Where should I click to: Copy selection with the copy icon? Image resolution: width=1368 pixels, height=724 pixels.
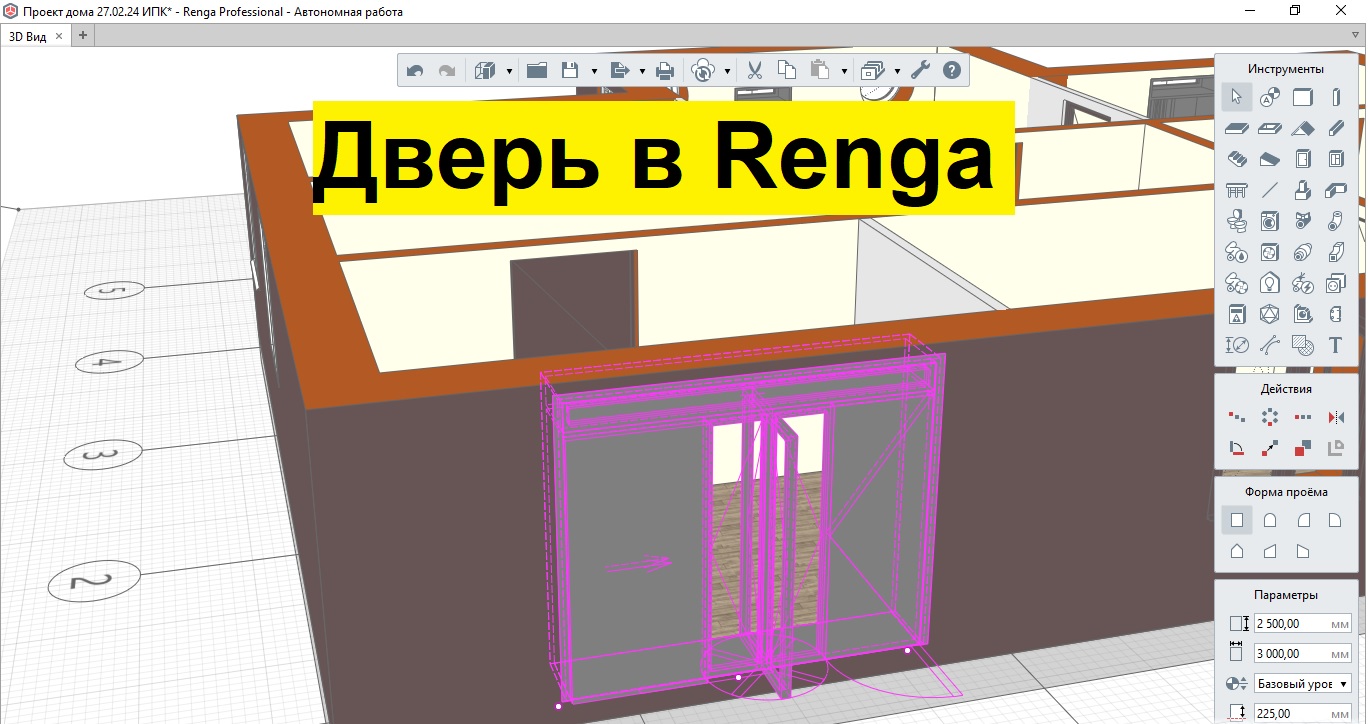click(787, 70)
